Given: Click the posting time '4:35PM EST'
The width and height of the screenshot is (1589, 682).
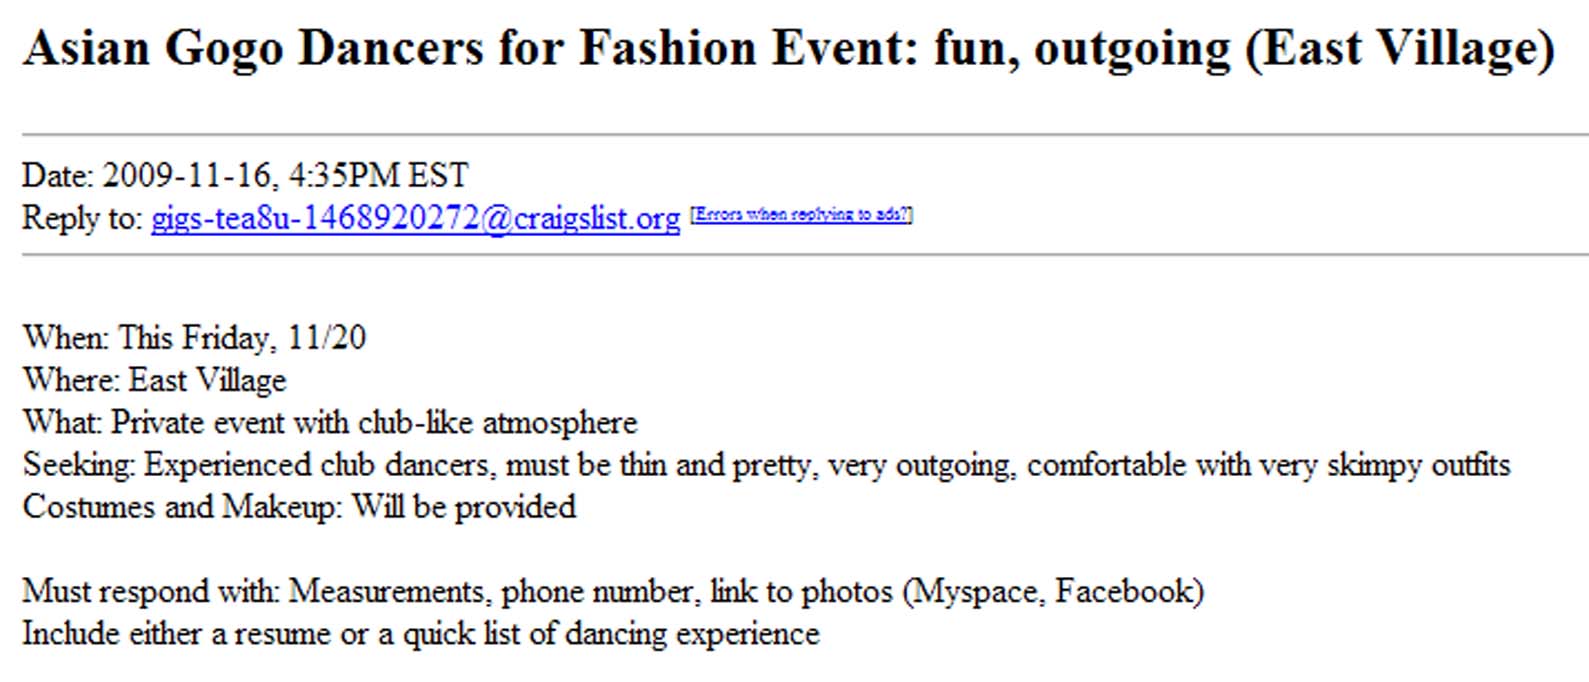Looking at the screenshot, I should click(x=378, y=176).
